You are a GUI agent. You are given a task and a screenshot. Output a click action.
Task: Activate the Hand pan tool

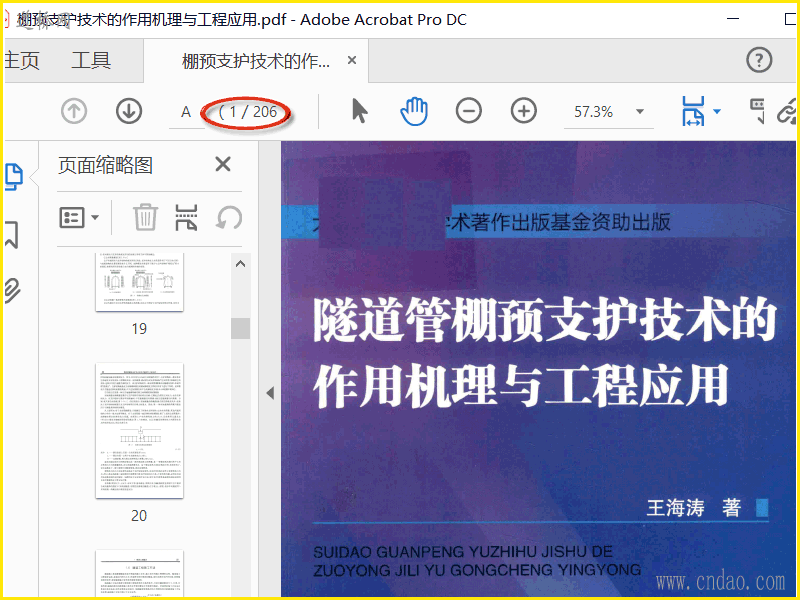[414, 111]
